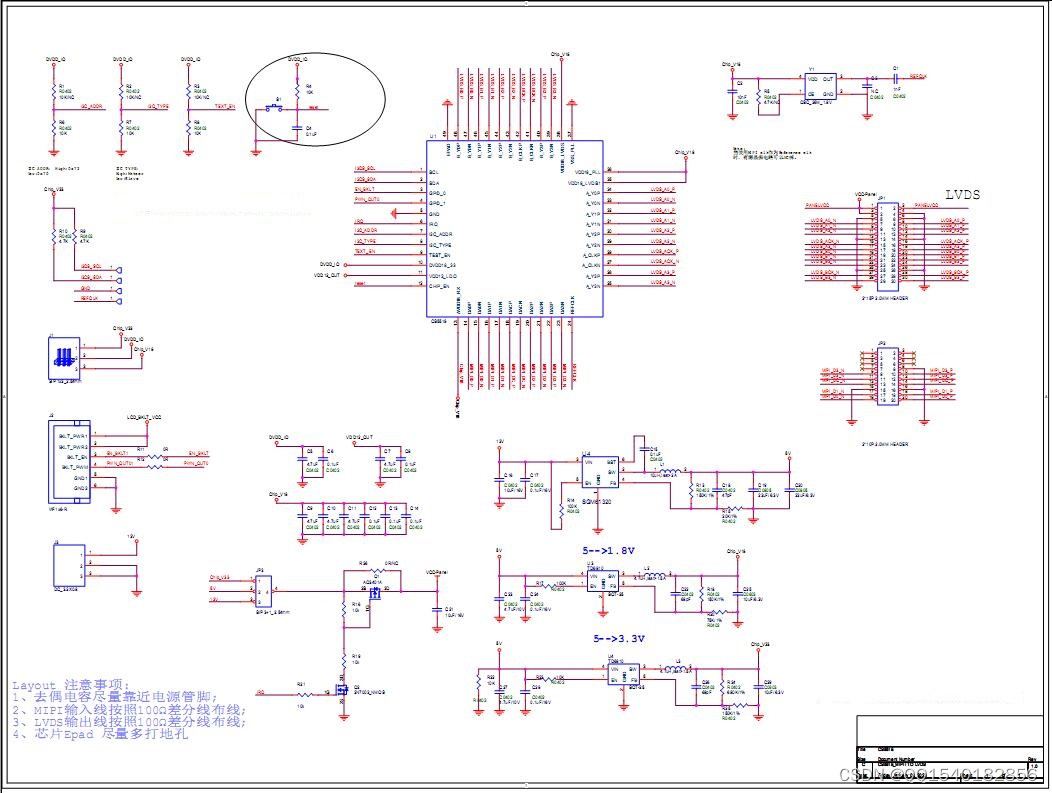Select the 0.1uF capacitor inside the ellipse

click(297, 127)
